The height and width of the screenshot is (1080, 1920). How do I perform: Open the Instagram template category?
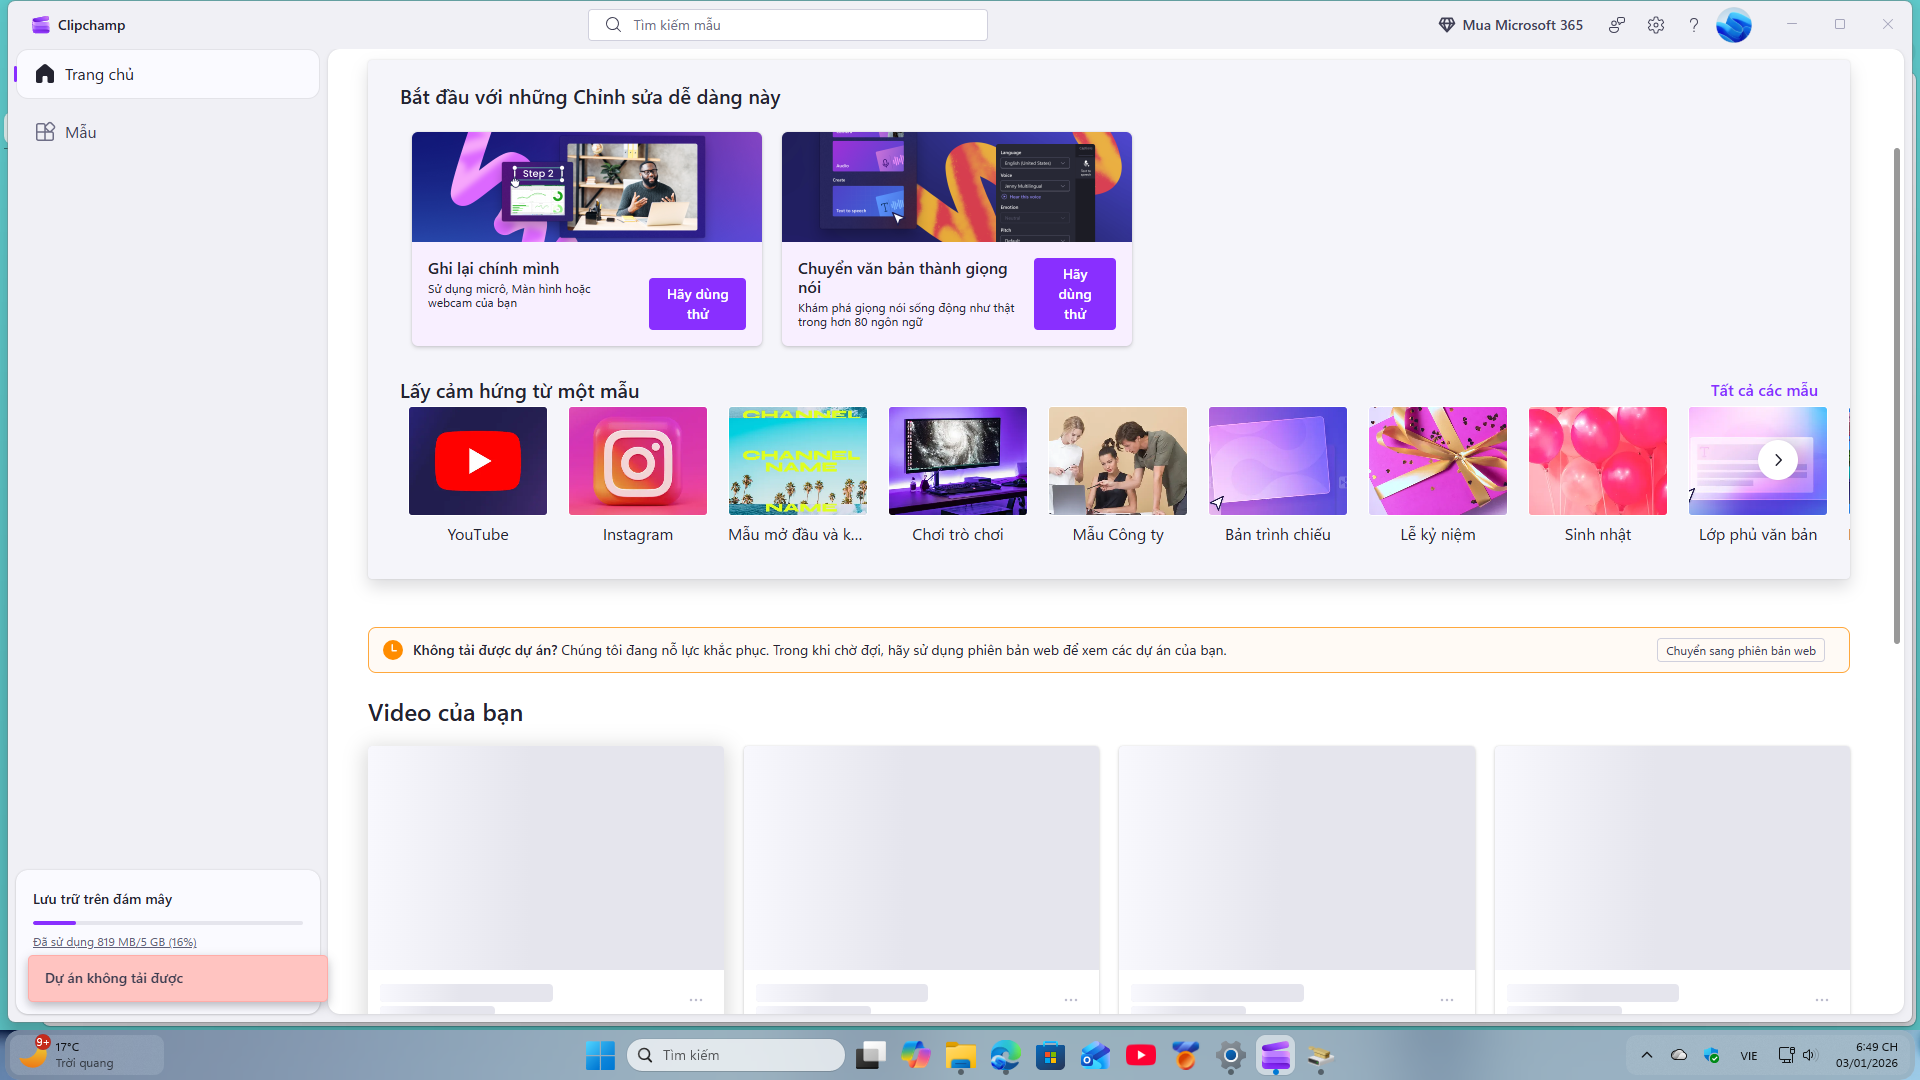point(637,461)
